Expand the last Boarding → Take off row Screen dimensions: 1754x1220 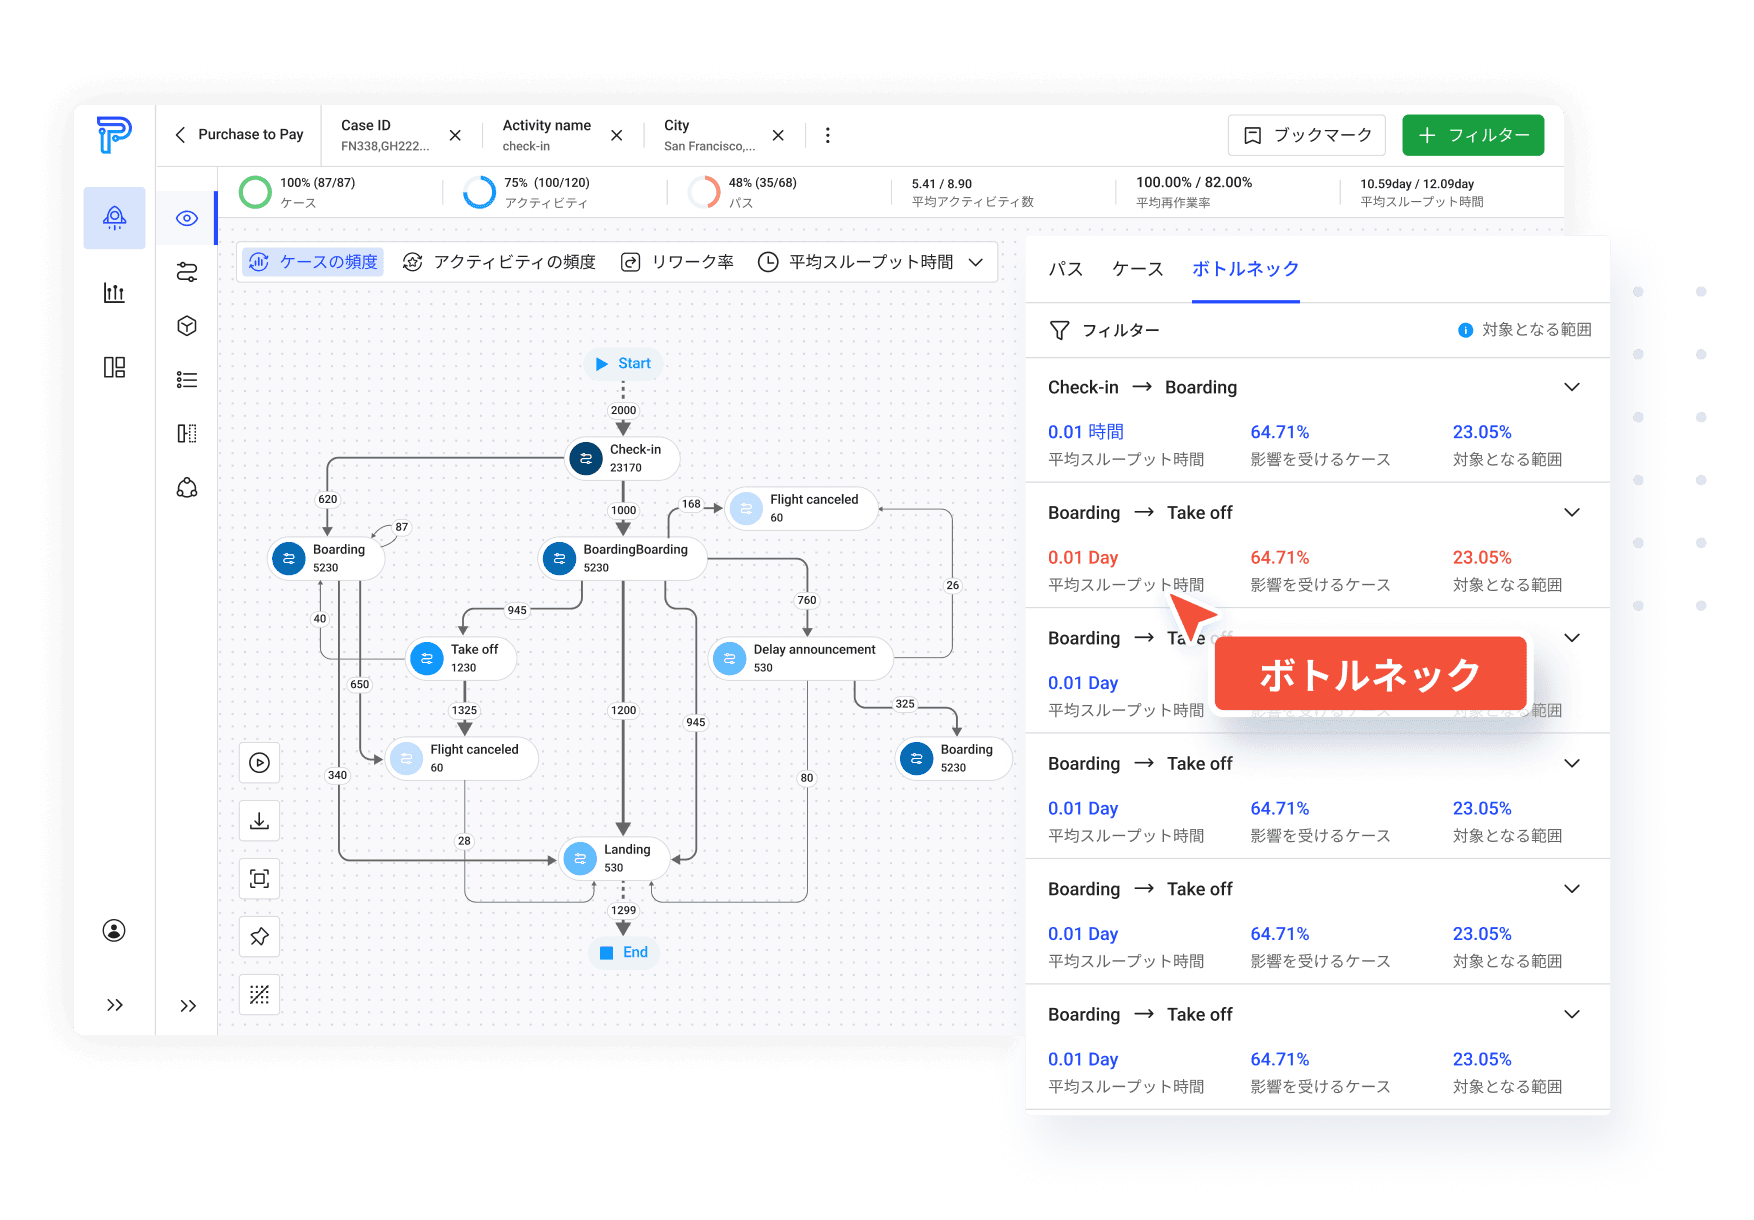(x=1571, y=1014)
